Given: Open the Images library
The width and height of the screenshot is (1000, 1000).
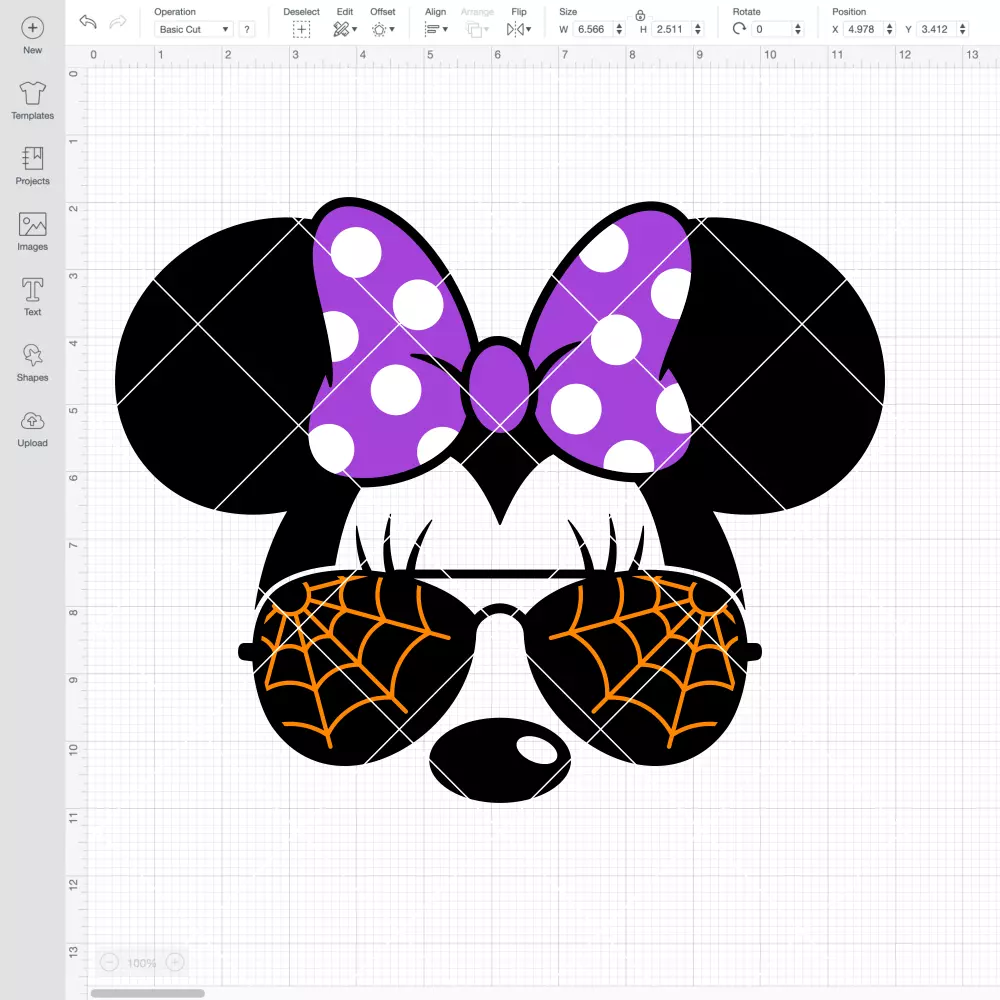Looking at the screenshot, I should coord(33,232).
